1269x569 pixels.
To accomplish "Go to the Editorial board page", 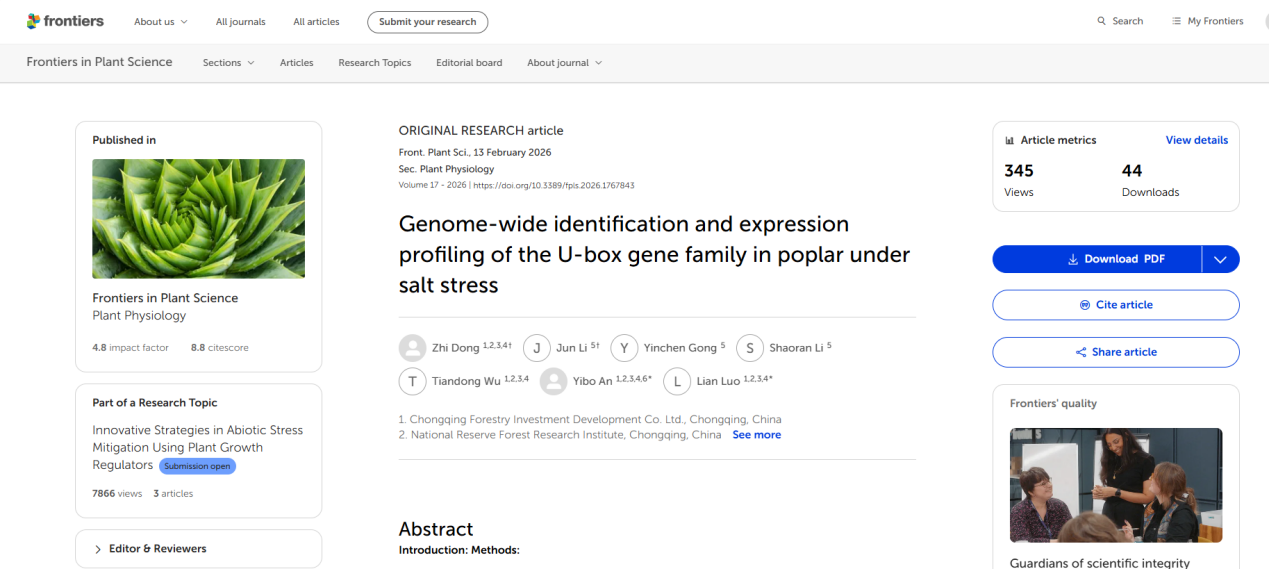I will 469,63.
